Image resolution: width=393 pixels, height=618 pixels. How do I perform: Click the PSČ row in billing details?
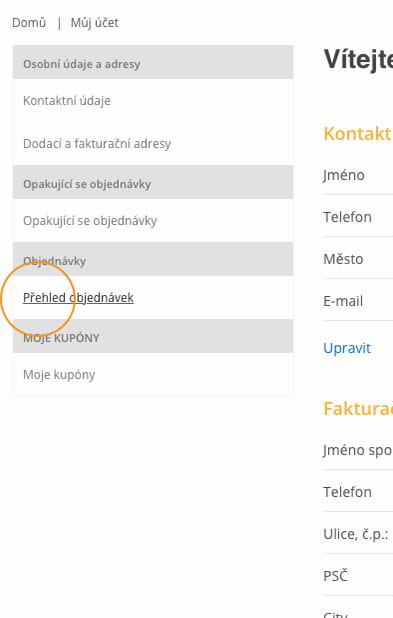point(358,576)
